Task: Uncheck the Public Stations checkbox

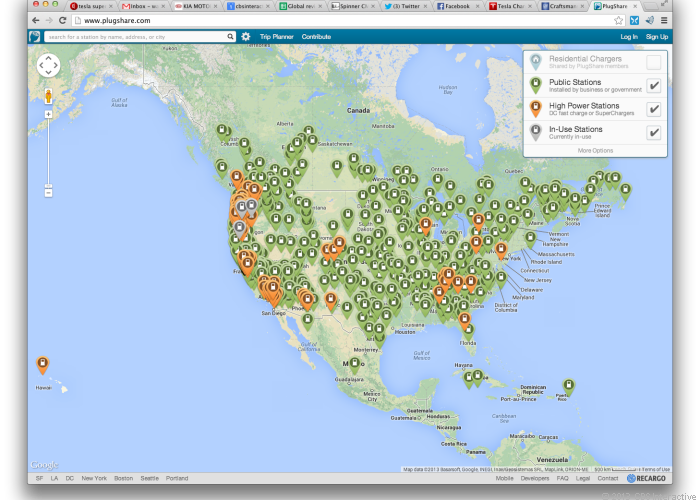Action: 654,85
